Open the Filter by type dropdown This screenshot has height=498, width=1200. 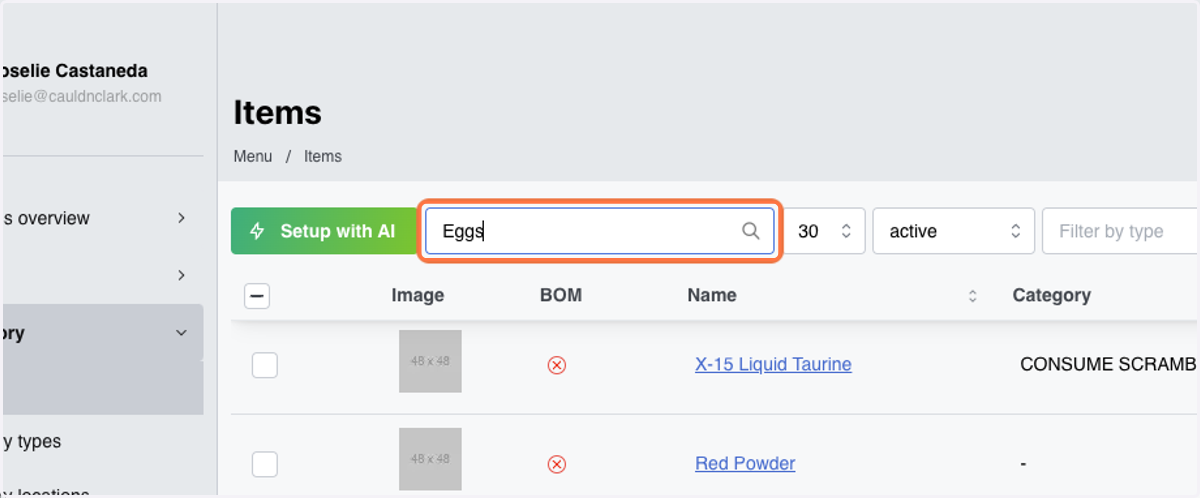click(1120, 231)
